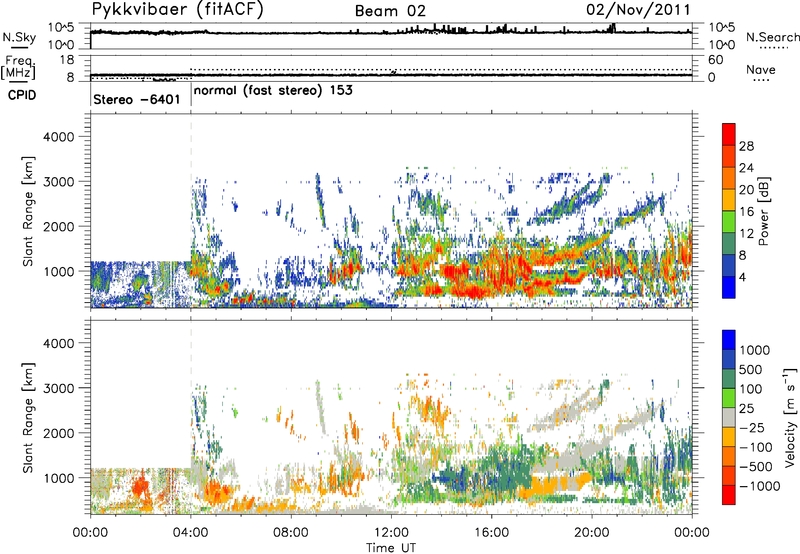Image resolution: width=800 pixels, height=554 pixels.
Task: Select the CPID row label
Action: (22, 95)
